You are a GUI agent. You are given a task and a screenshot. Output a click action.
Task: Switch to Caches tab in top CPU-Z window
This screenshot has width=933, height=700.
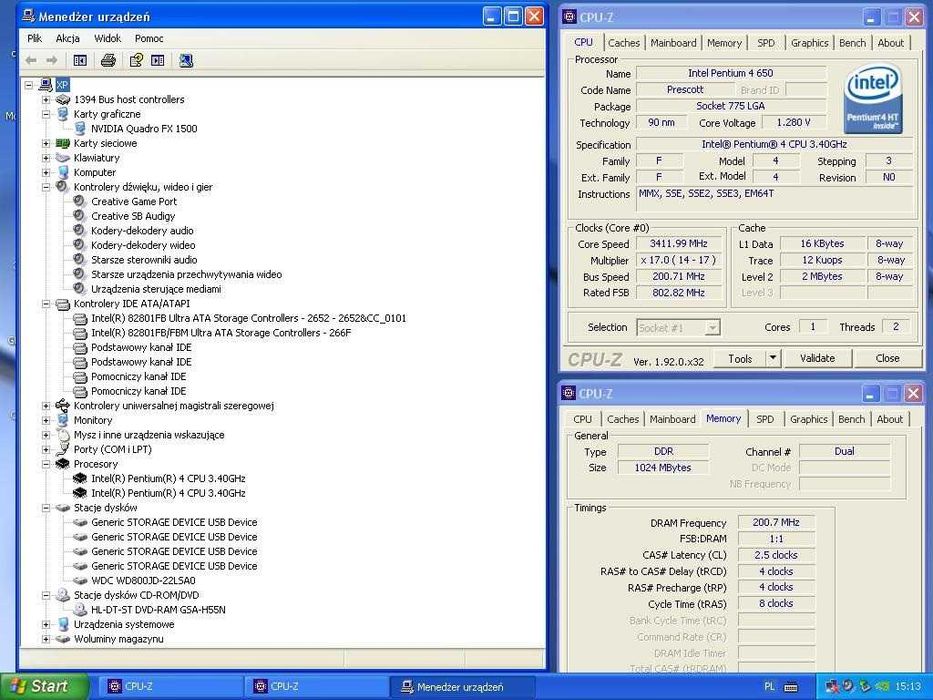click(x=624, y=43)
